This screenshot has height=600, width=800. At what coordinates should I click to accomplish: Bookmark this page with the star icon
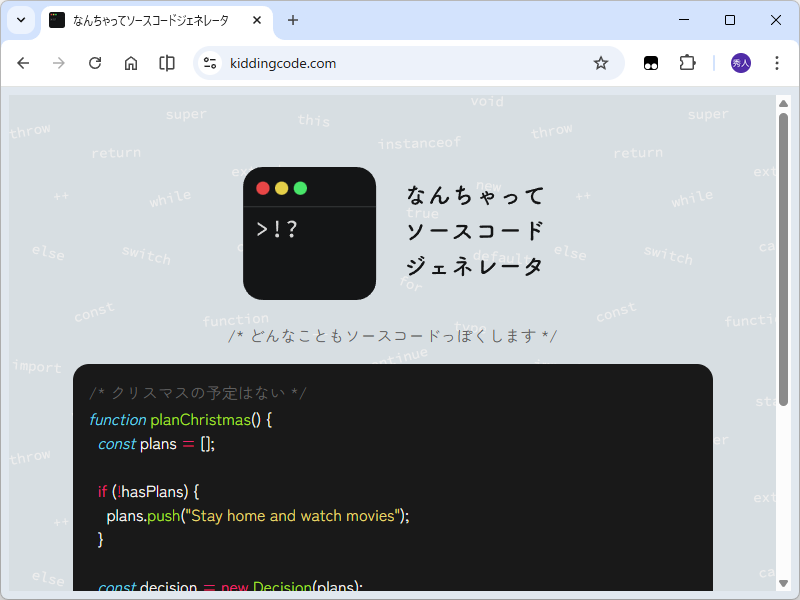pos(600,62)
